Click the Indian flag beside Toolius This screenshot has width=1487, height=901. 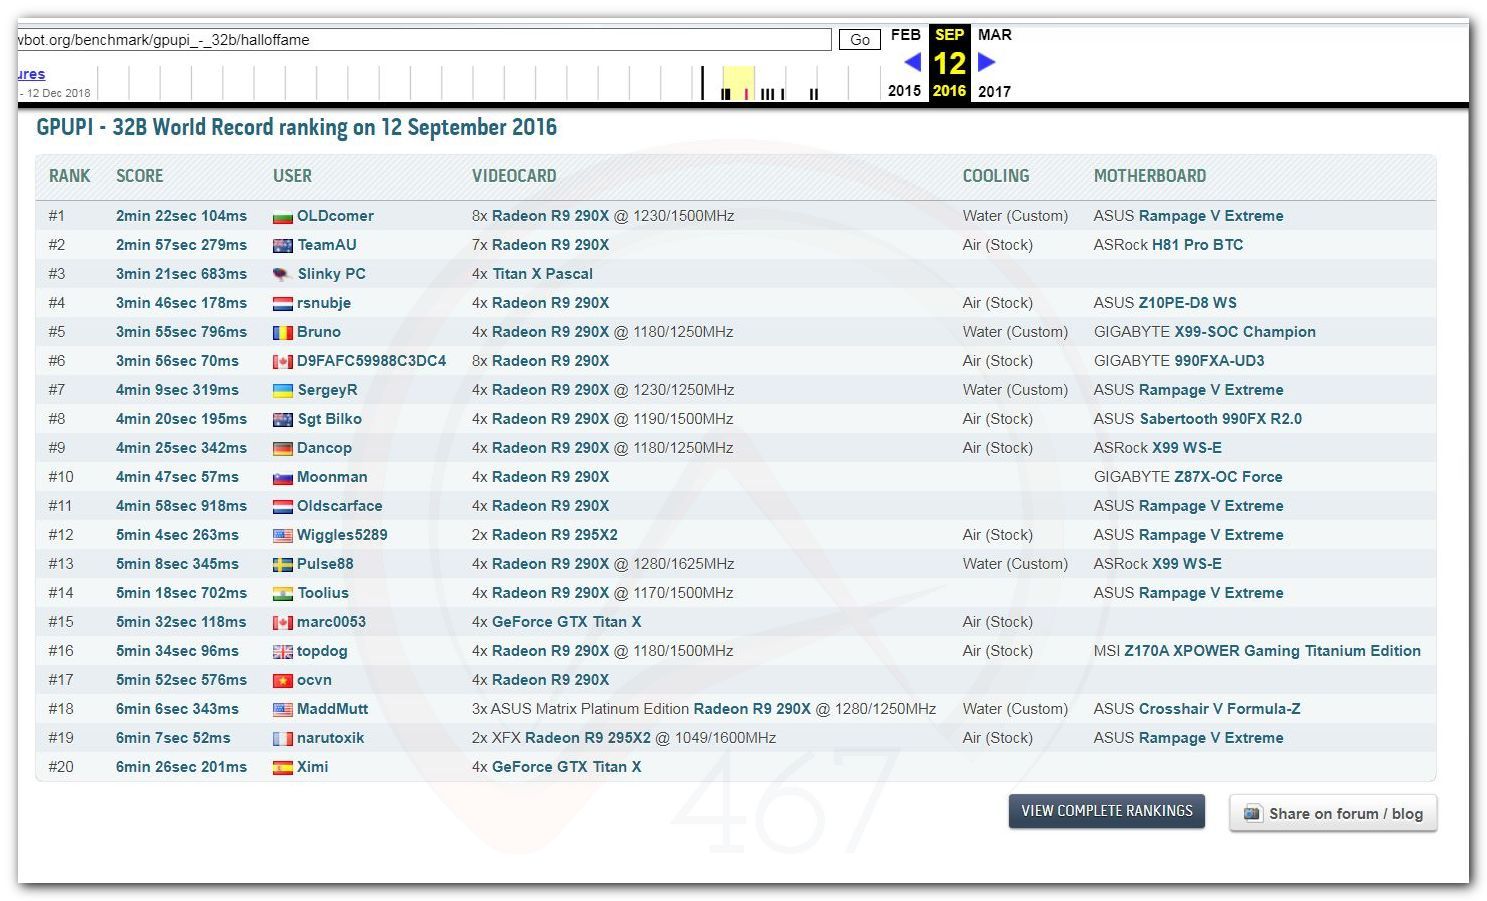point(283,593)
